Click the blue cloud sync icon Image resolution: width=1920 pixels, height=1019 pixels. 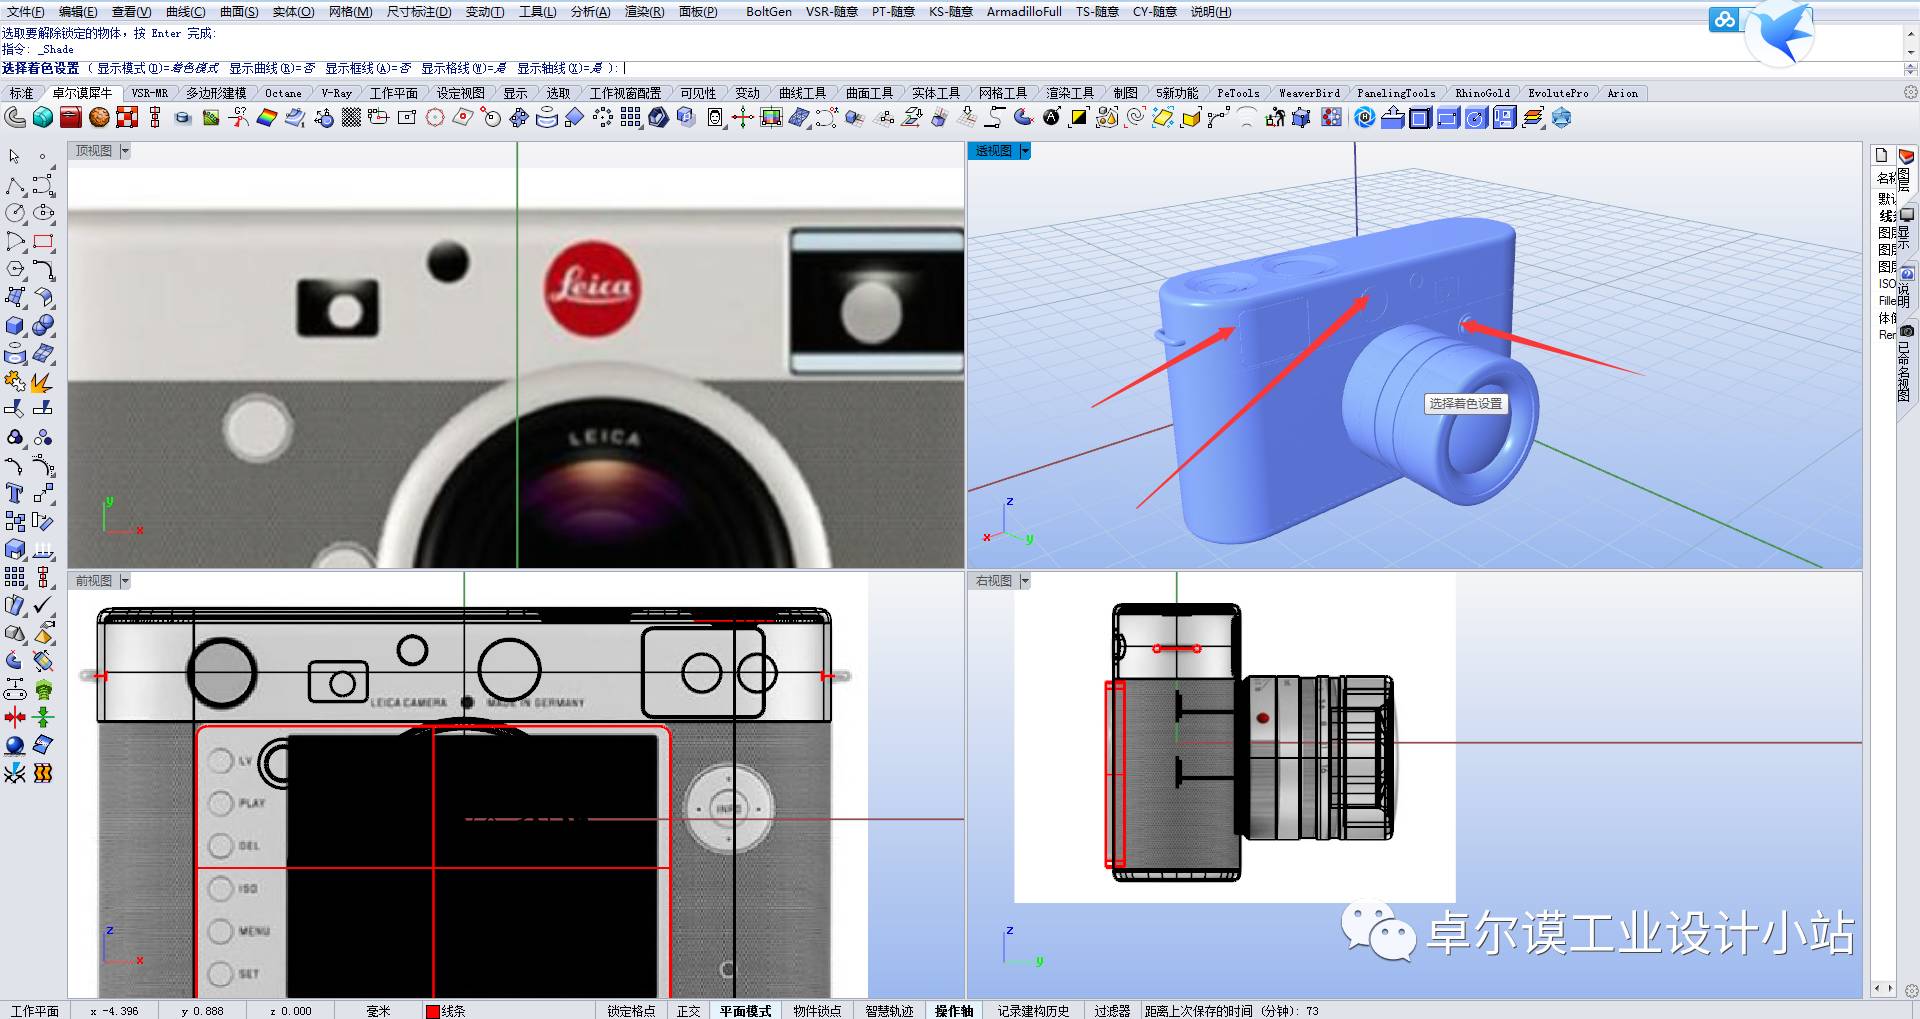pos(1724,19)
